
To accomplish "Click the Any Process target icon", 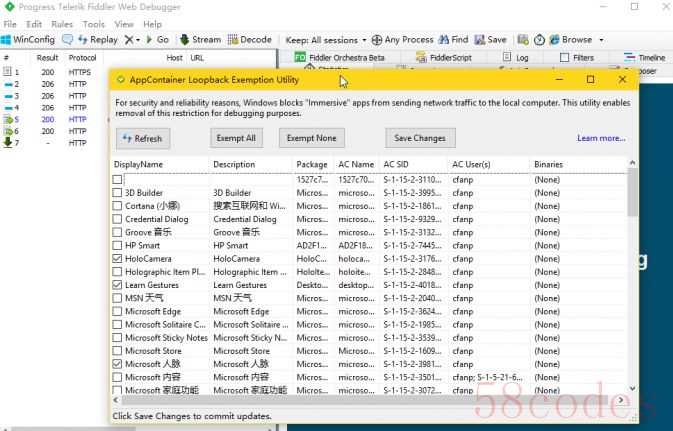I will click(376, 40).
